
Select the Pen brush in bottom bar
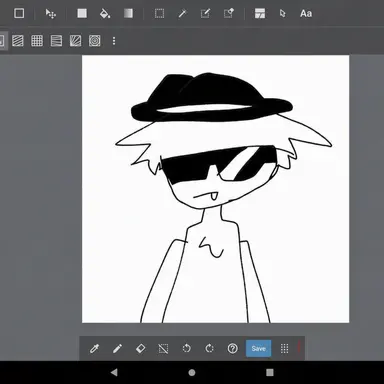[x=117, y=349]
